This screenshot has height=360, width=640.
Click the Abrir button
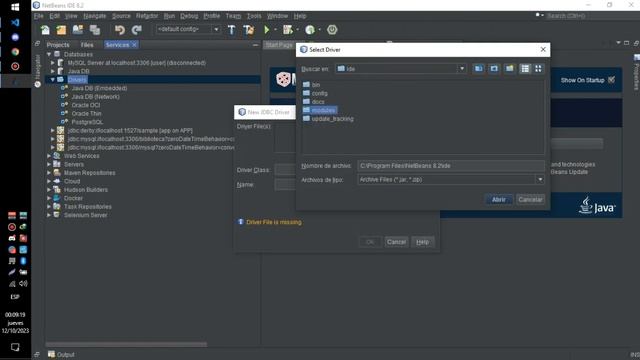pyautogui.click(x=498, y=200)
